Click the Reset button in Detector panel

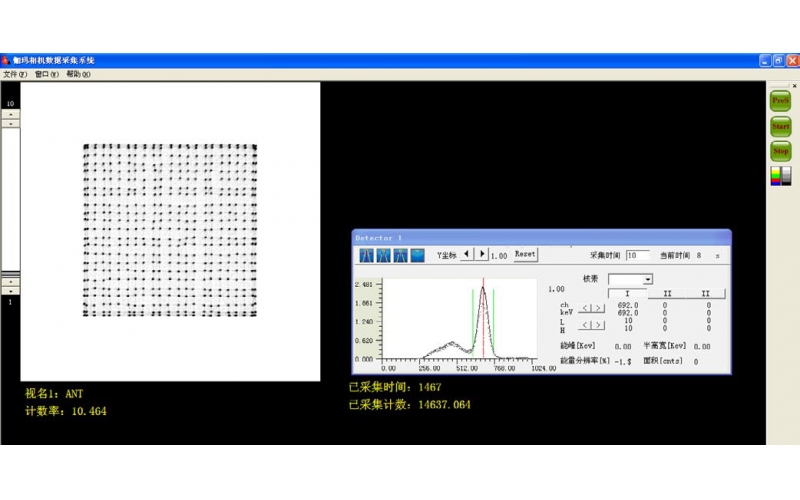pos(525,255)
